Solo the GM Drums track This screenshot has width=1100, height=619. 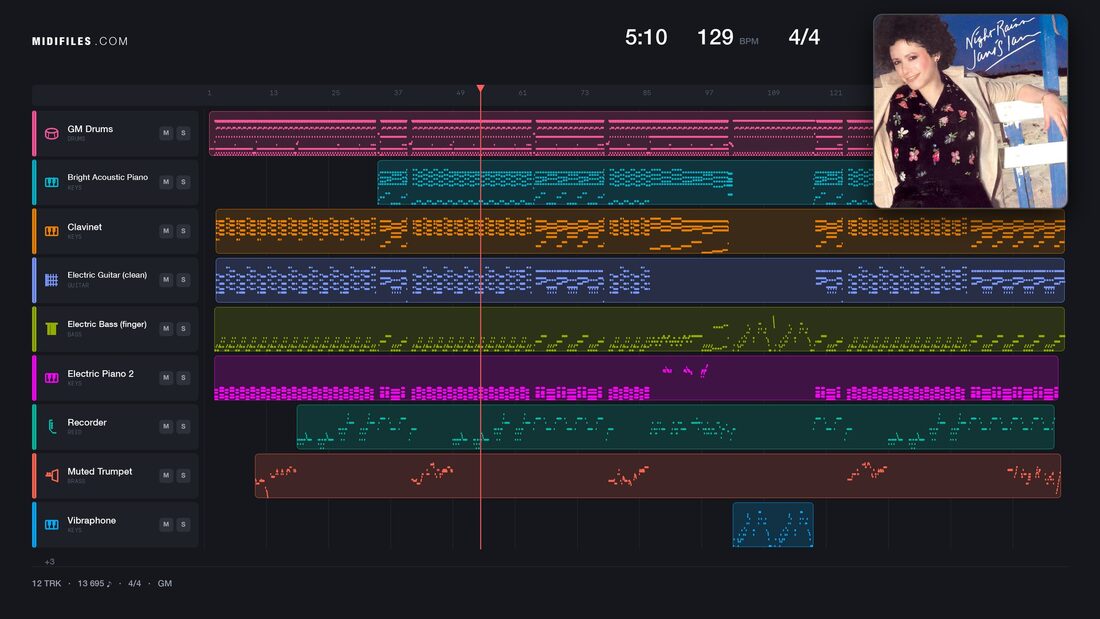[x=183, y=133]
